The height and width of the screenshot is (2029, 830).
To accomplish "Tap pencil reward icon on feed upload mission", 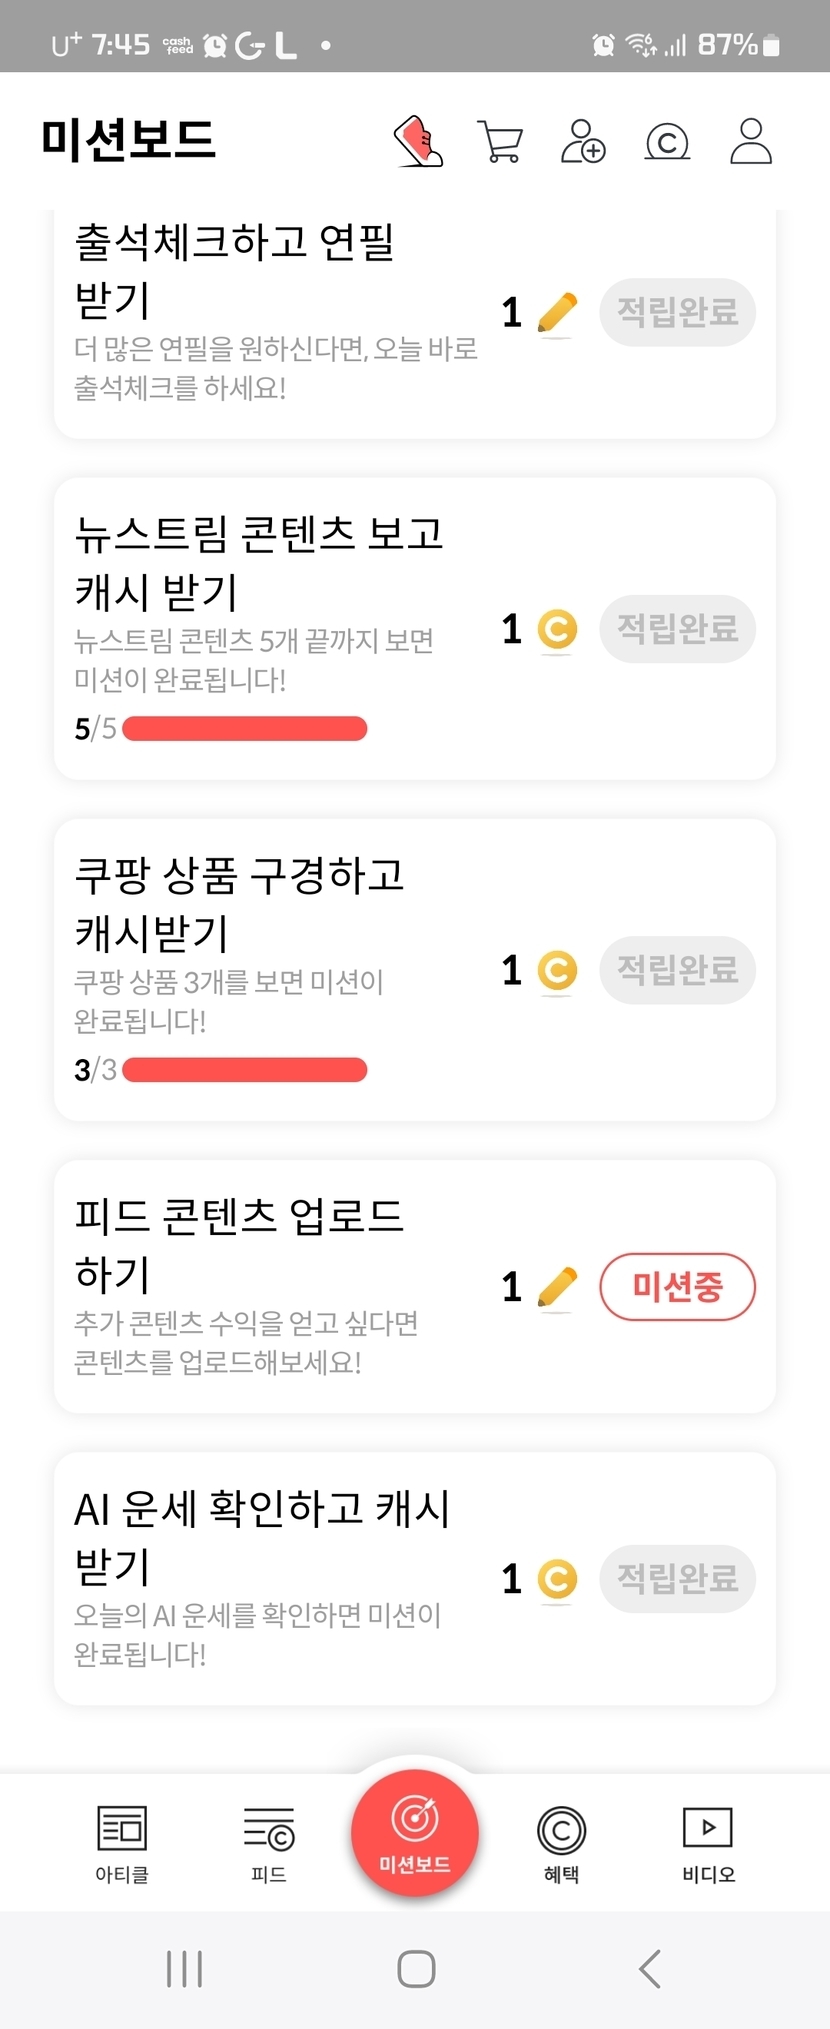I will pyautogui.click(x=557, y=1287).
